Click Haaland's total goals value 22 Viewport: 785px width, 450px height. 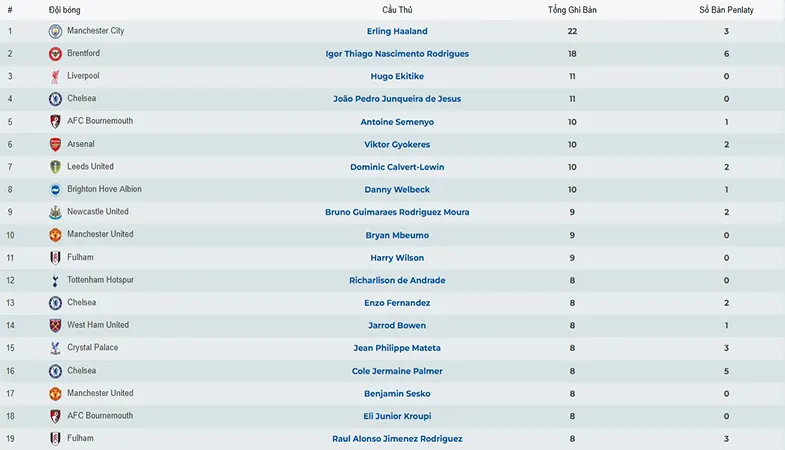[572, 31]
